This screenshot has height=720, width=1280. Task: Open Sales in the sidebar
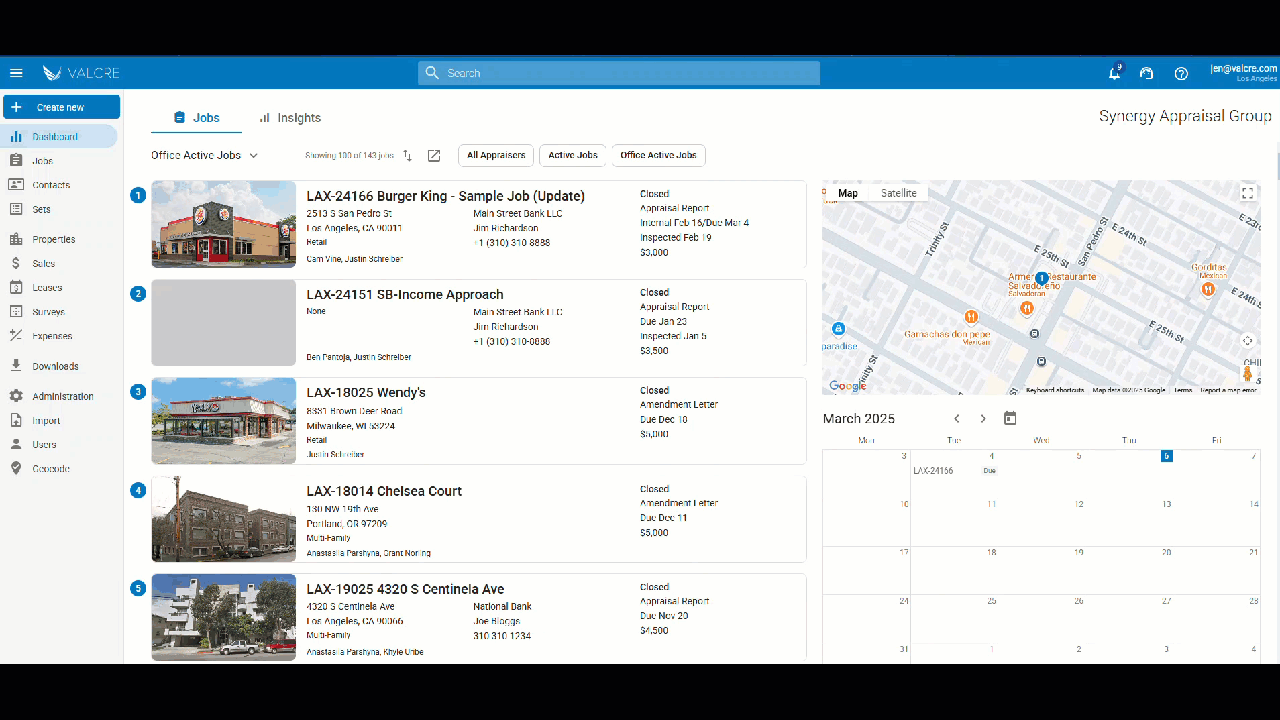[60, 263]
